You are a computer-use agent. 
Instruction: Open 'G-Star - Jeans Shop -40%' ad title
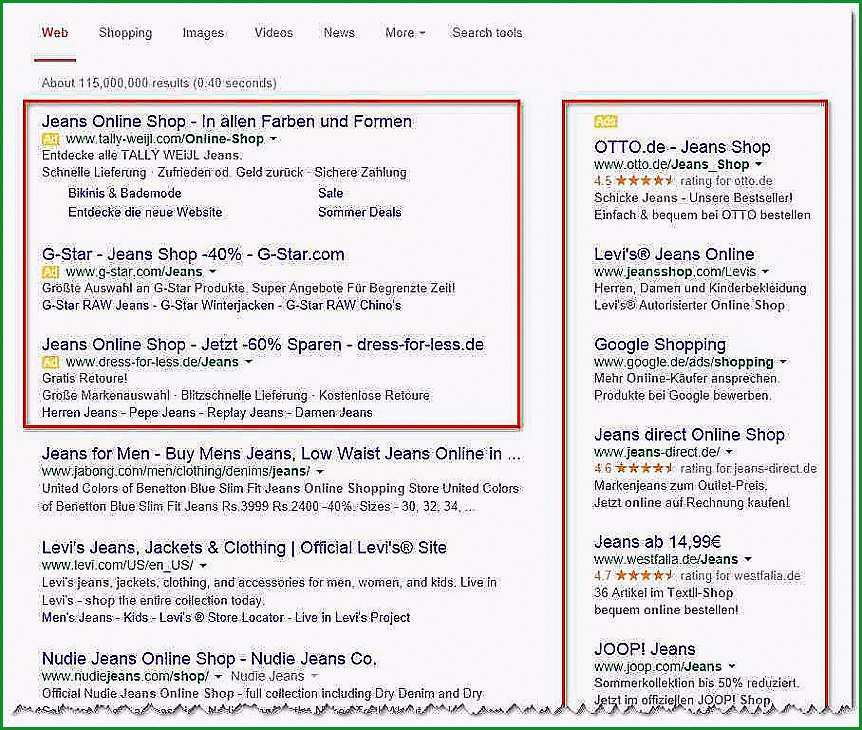[x=193, y=255]
